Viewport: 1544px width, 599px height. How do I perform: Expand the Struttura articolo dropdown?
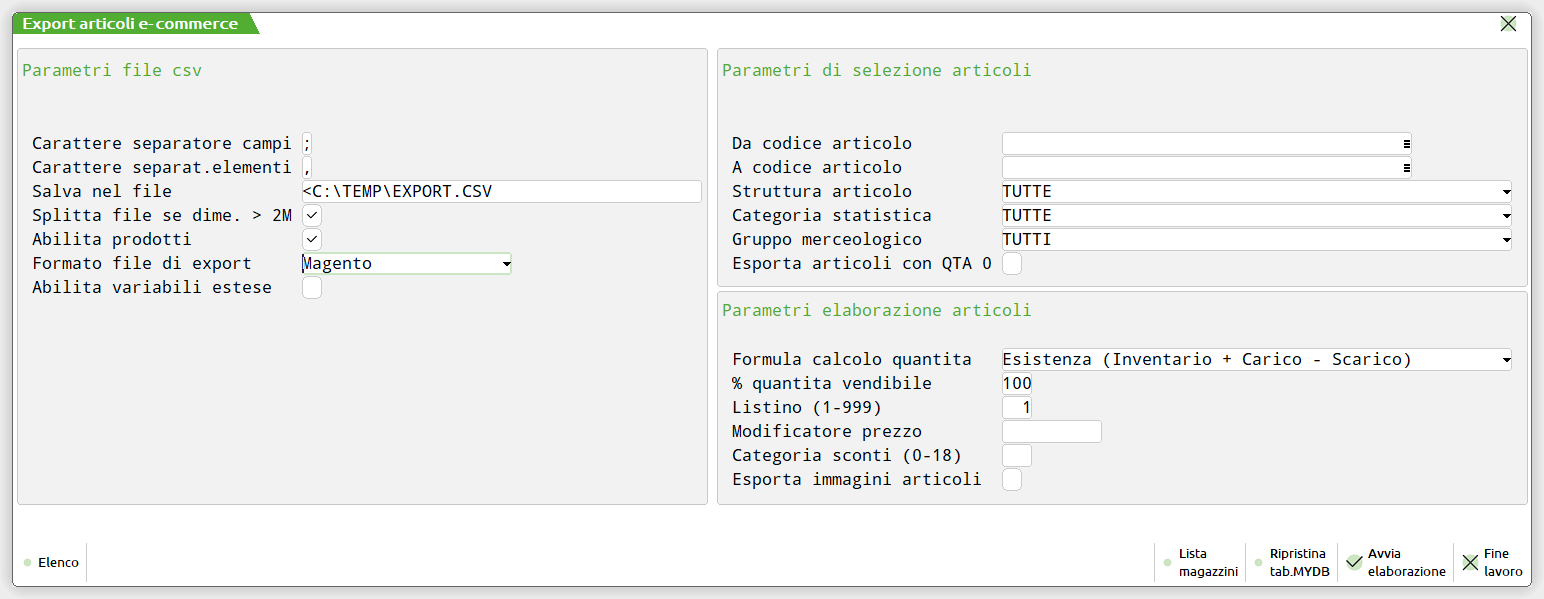point(1505,191)
